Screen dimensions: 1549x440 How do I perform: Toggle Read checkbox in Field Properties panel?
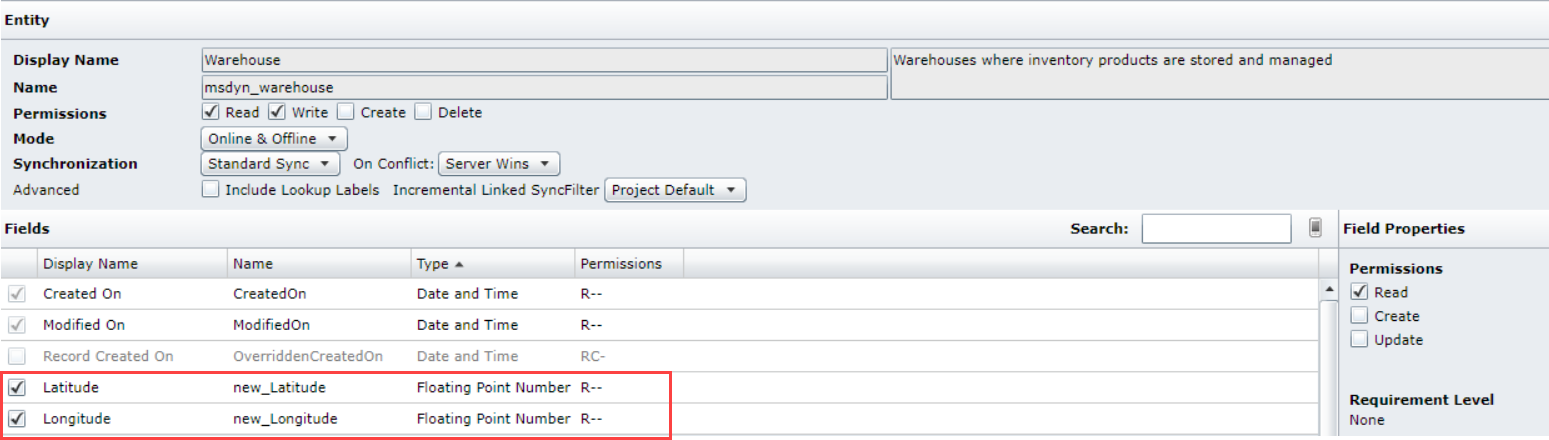click(1359, 292)
